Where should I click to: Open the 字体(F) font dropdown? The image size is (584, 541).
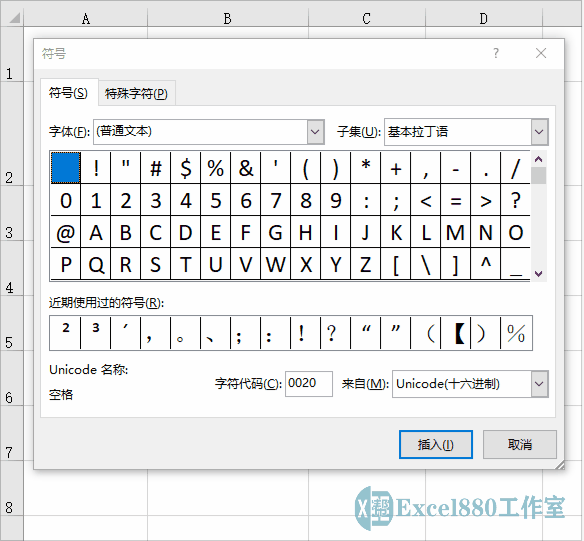tap(315, 131)
